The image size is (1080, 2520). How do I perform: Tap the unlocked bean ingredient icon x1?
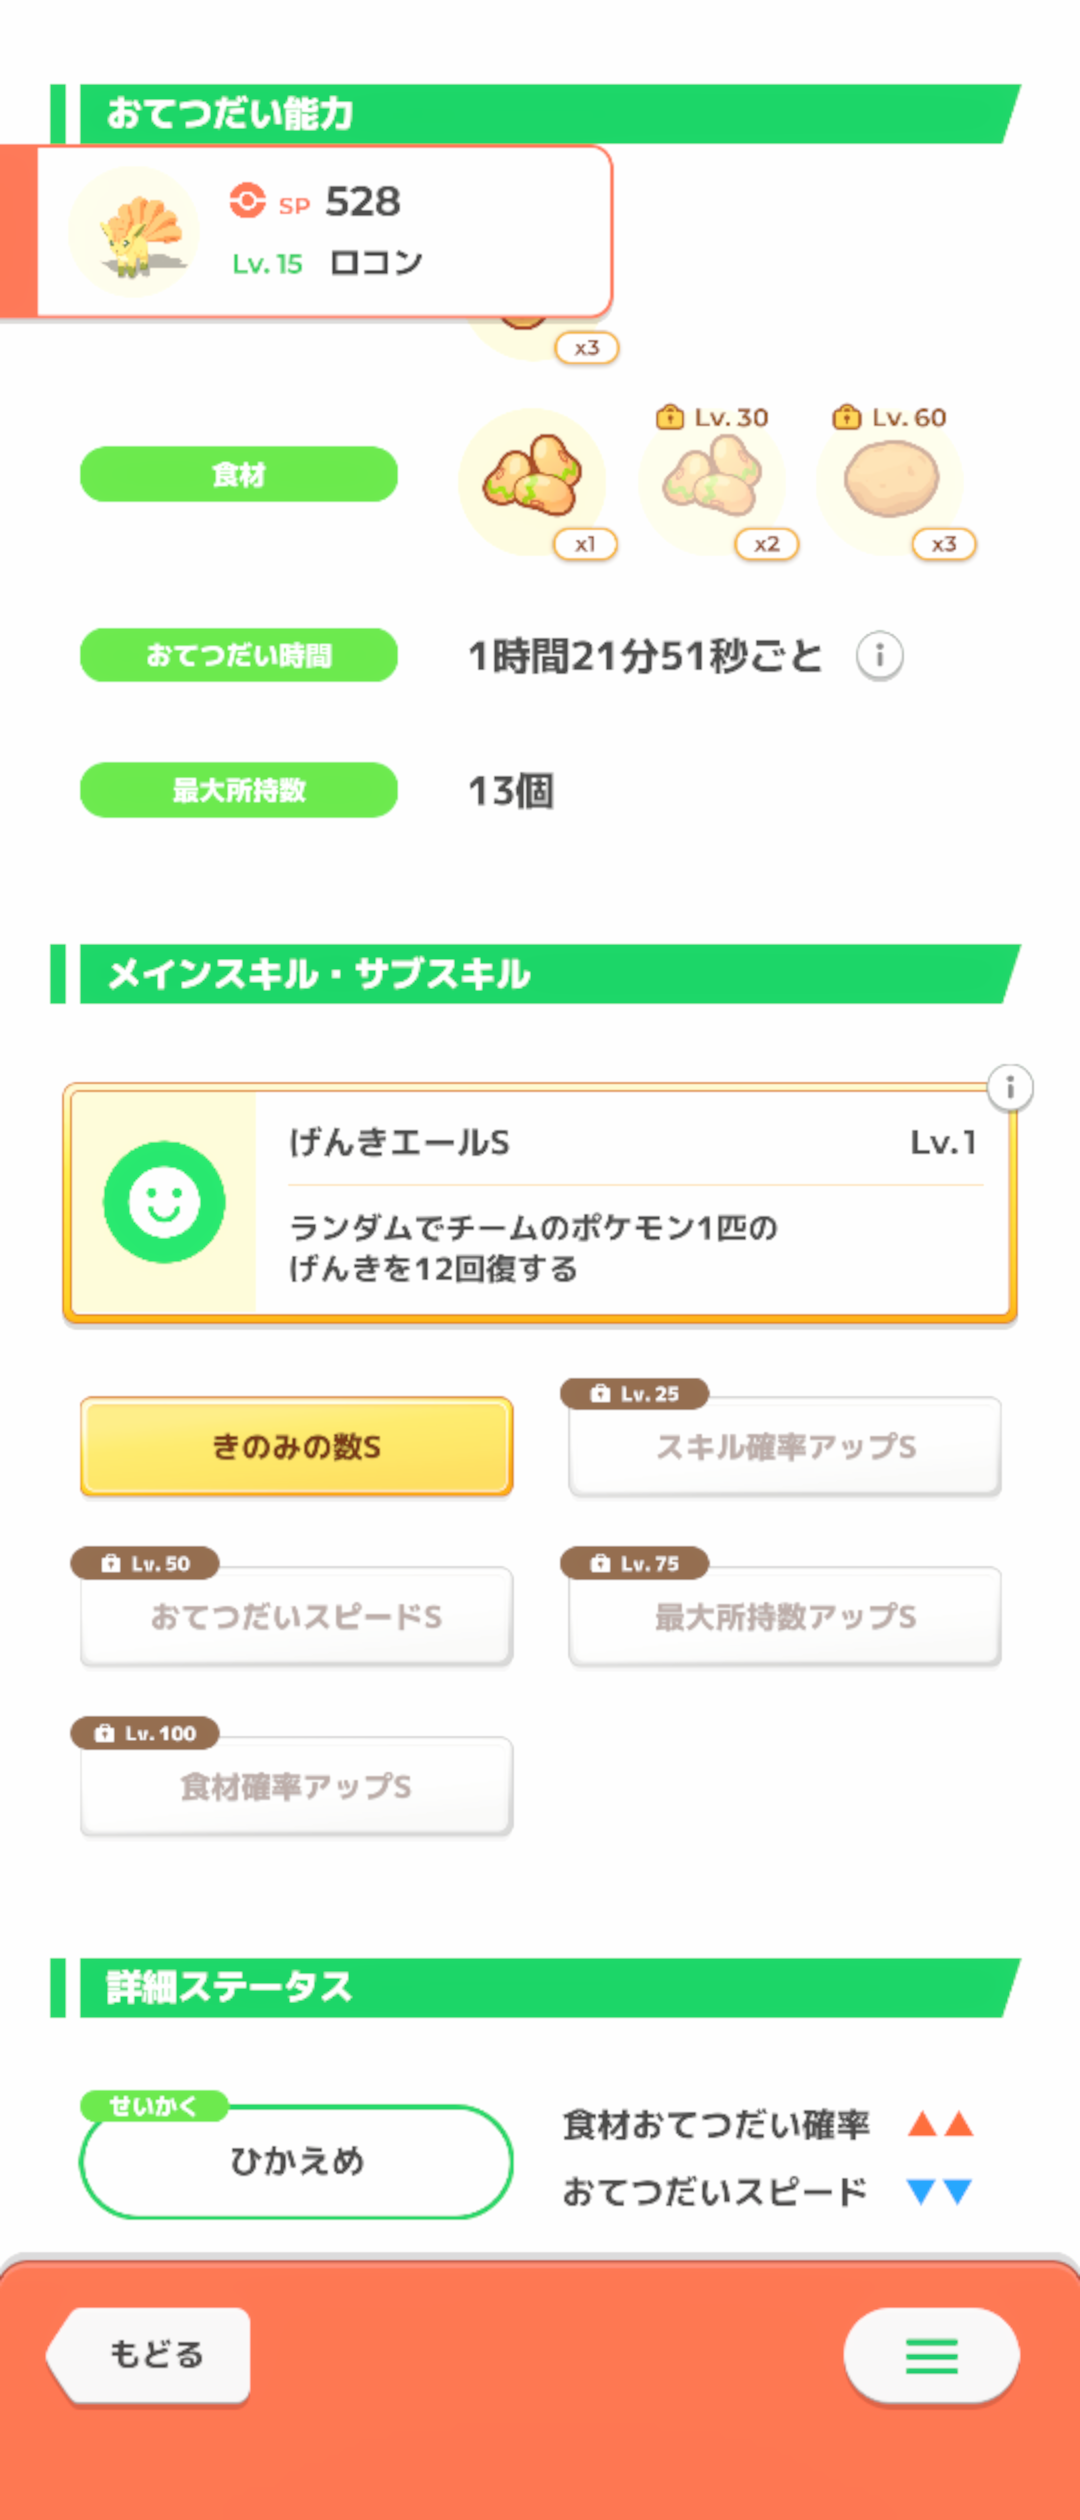pyautogui.click(x=533, y=481)
